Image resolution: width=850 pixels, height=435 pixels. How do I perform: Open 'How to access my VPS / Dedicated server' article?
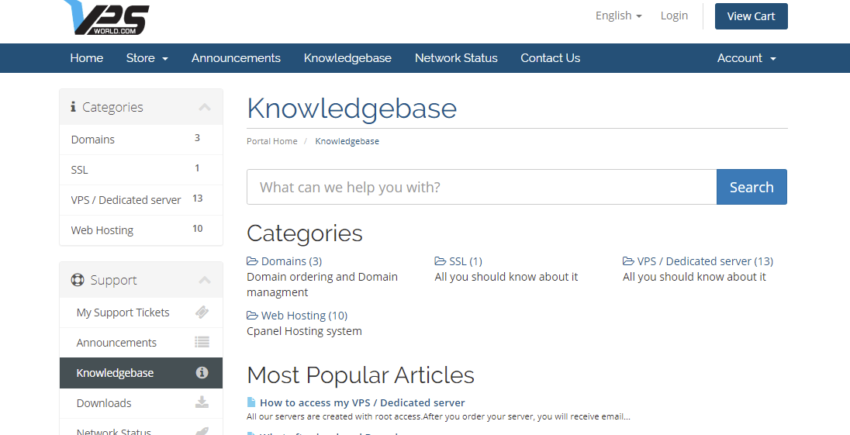362,403
